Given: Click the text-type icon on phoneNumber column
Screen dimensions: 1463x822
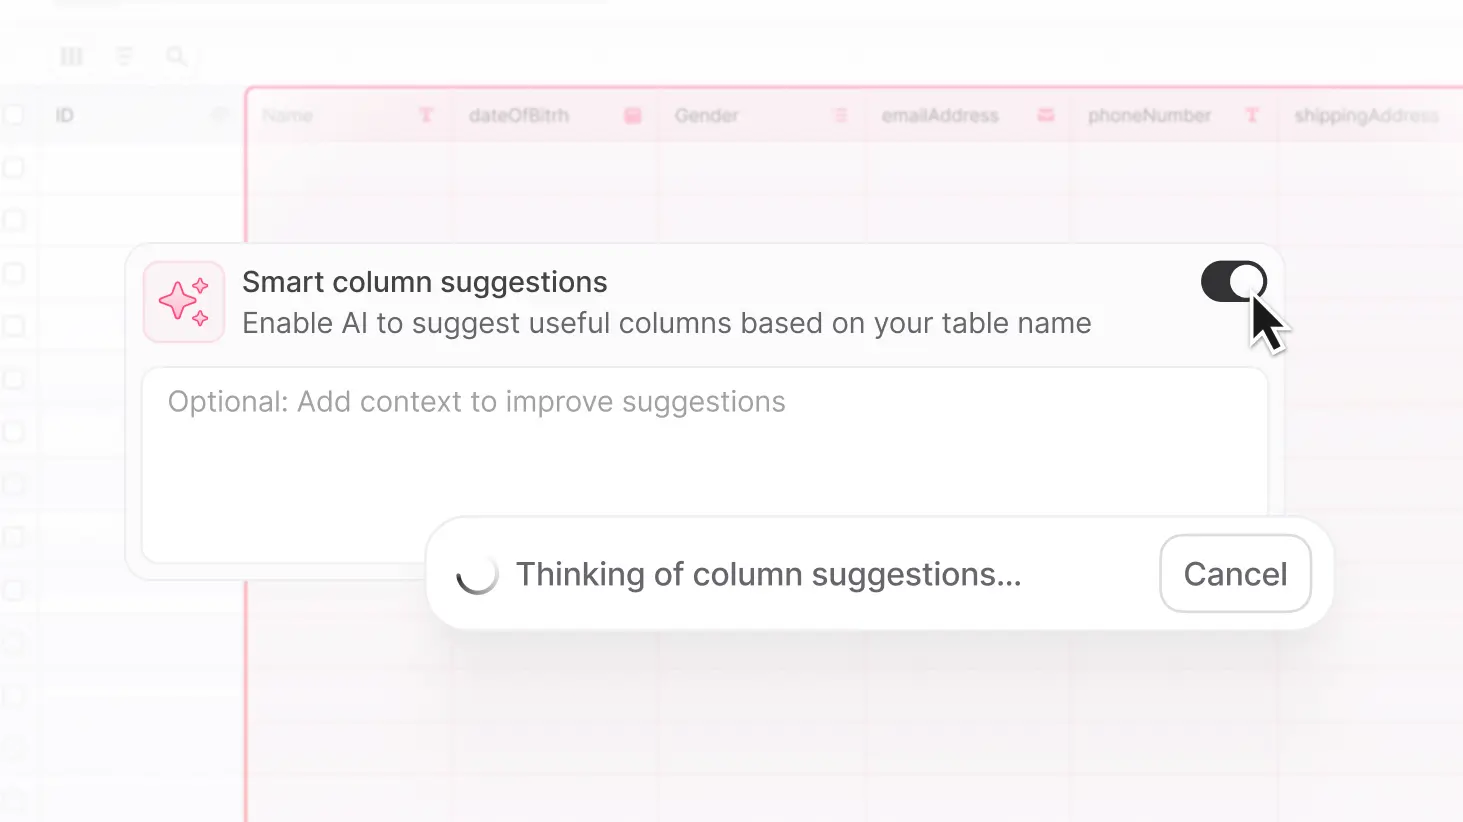Looking at the screenshot, I should coord(1252,115).
